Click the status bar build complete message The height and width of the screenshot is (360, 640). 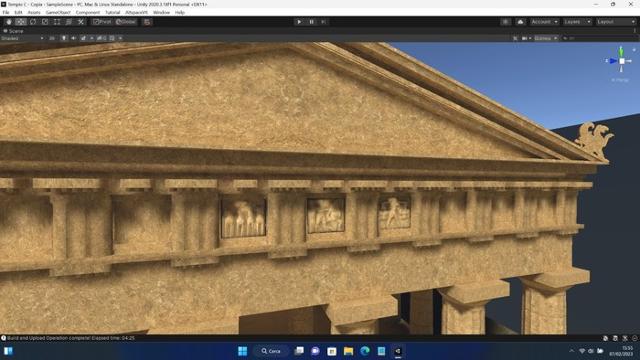pyautogui.click(x=71, y=338)
